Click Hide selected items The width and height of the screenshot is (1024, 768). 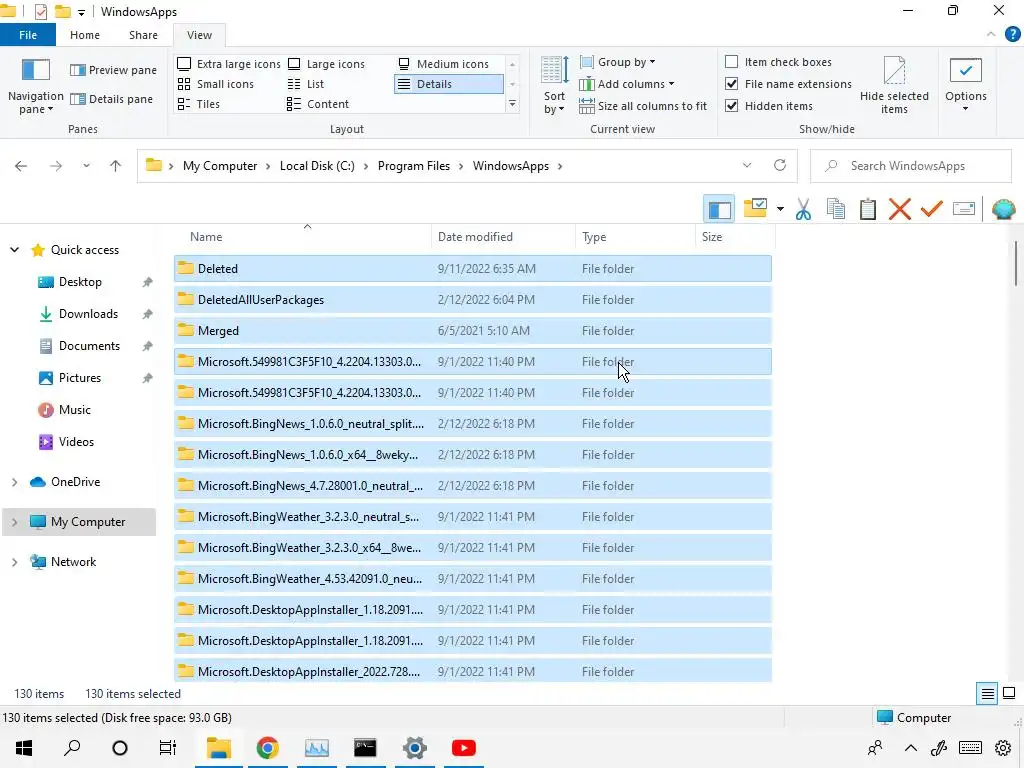click(x=894, y=86)
